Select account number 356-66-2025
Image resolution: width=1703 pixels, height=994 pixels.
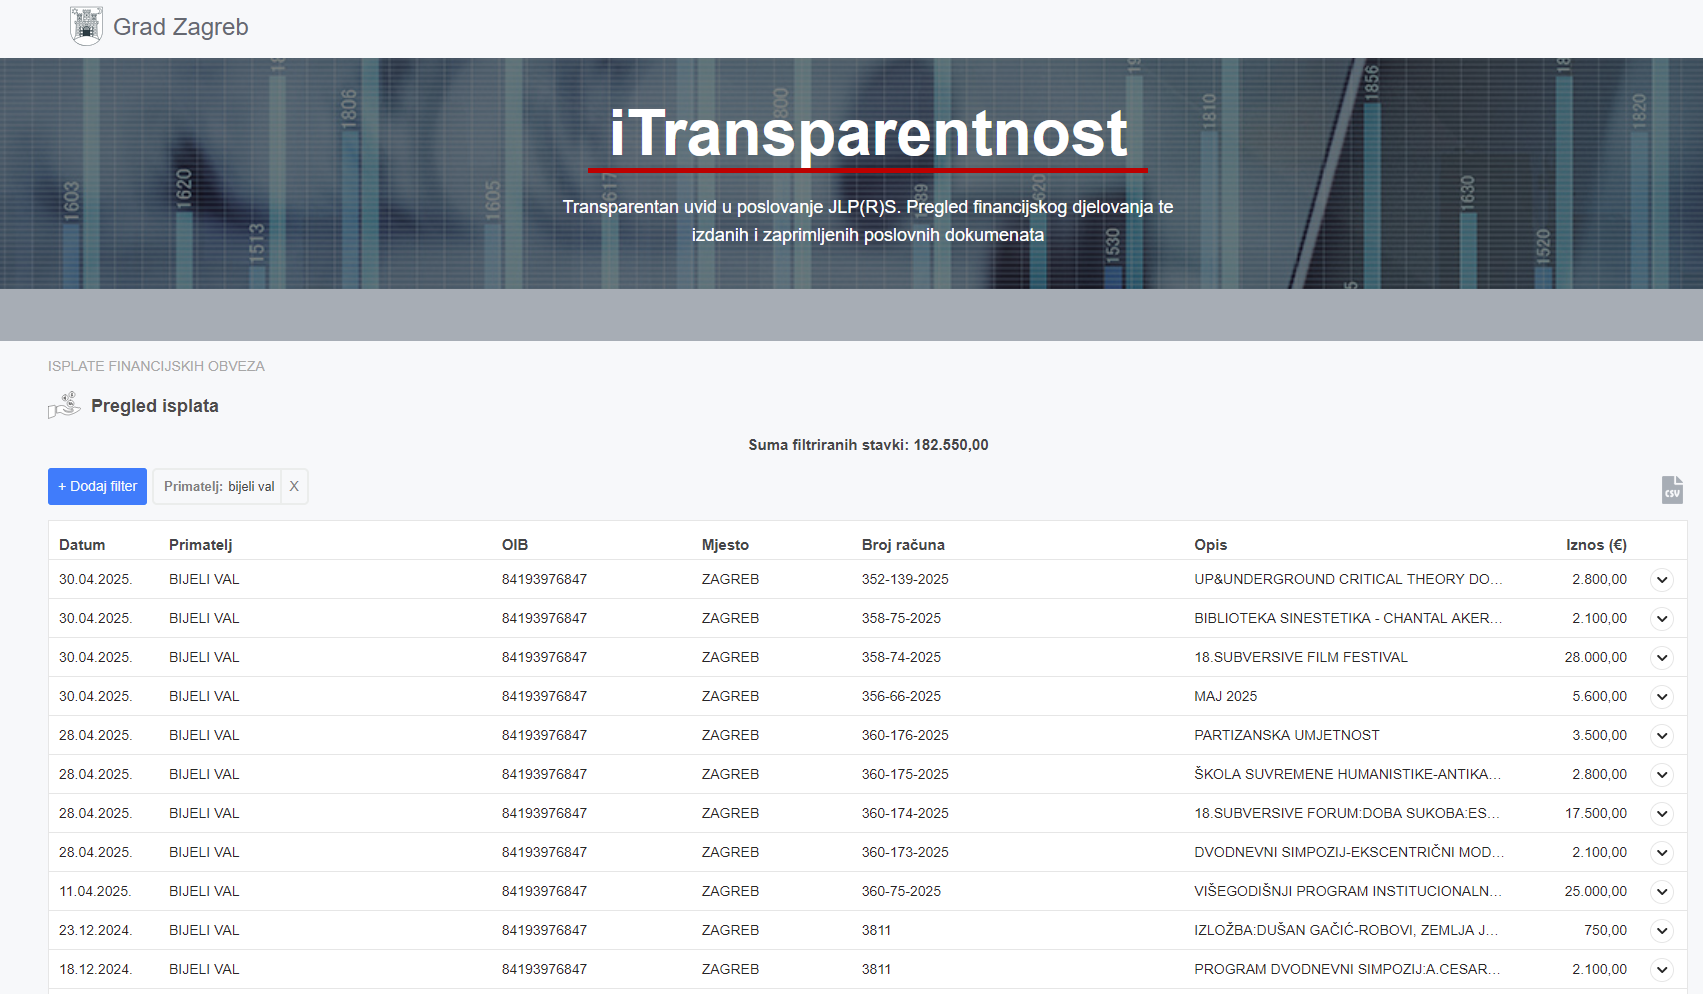901,696
